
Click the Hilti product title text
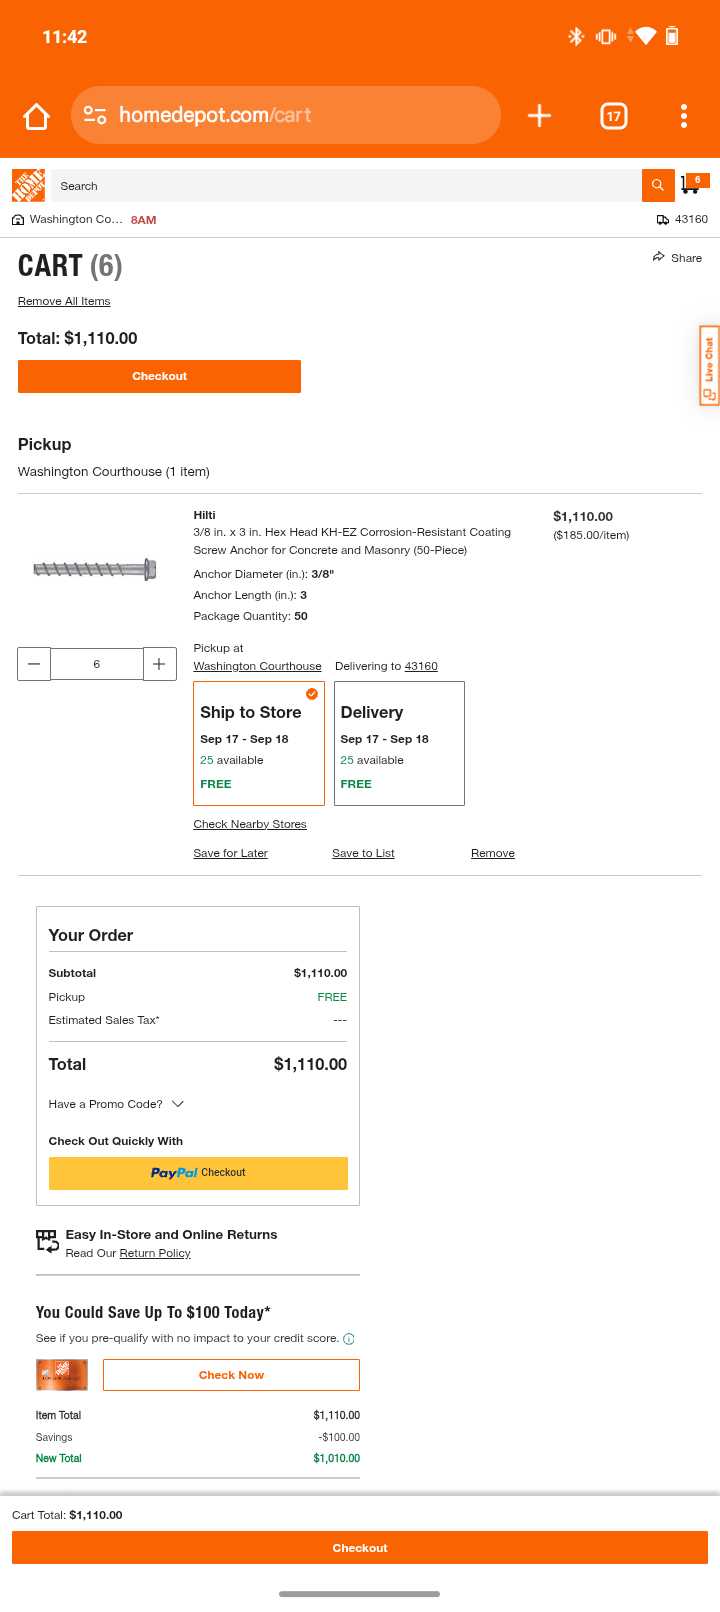[352, 541]
